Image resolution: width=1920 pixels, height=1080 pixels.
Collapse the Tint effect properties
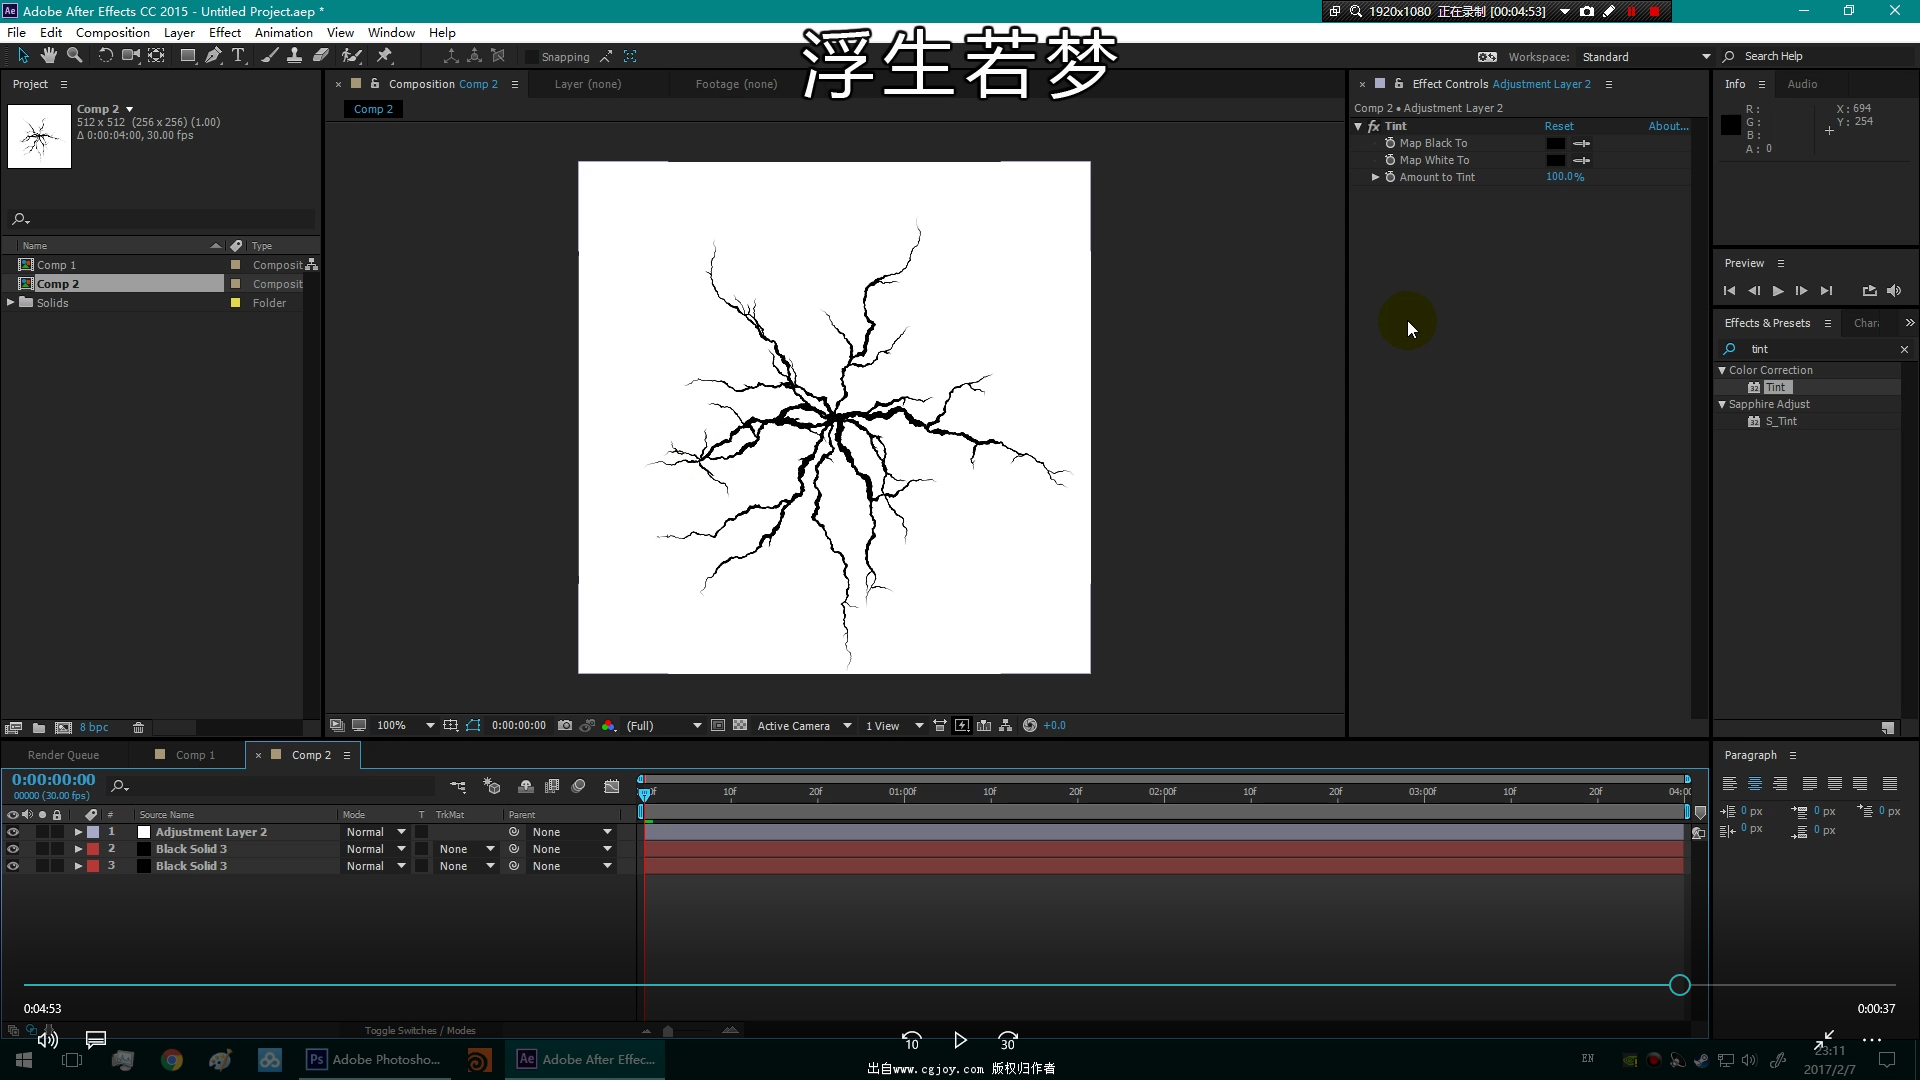pyautogui.click(x=1358, y=126)
